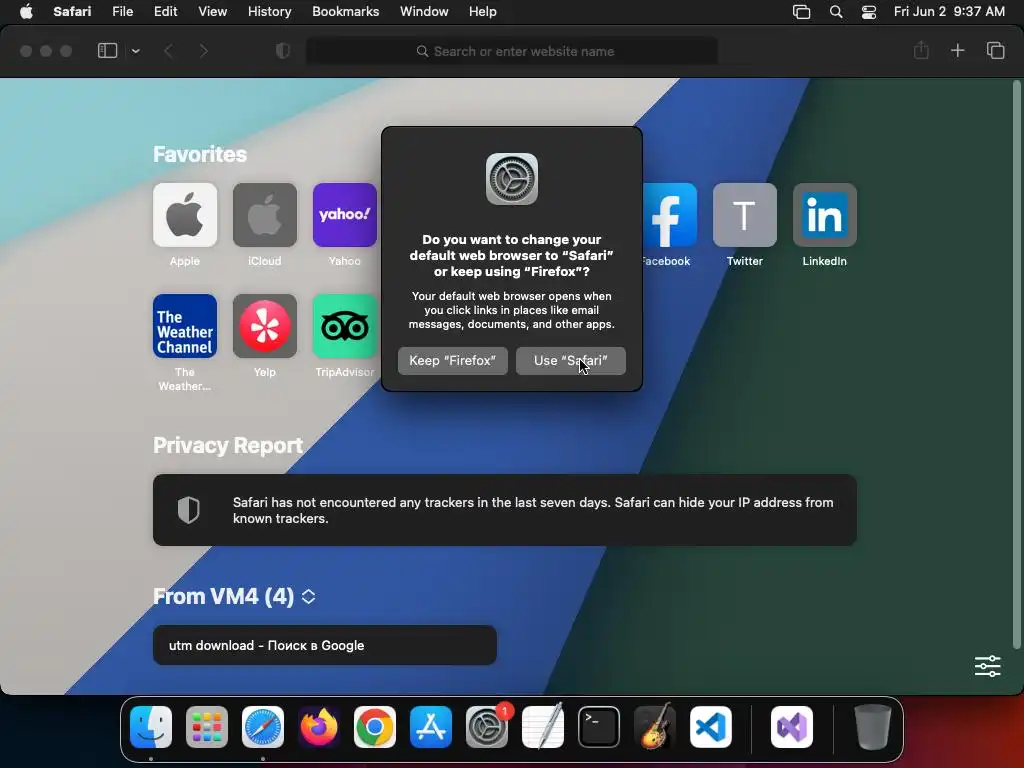Choose Use Safari in the dialog
The width and height of the screenshot is (1024, 768).
571,360
